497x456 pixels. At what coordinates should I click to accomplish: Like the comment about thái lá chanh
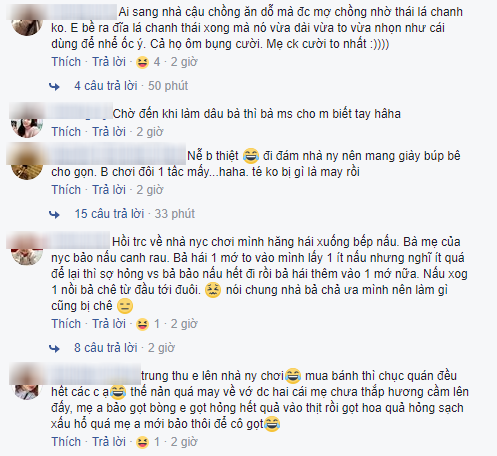pyautogui.click(x=66, y=62)
